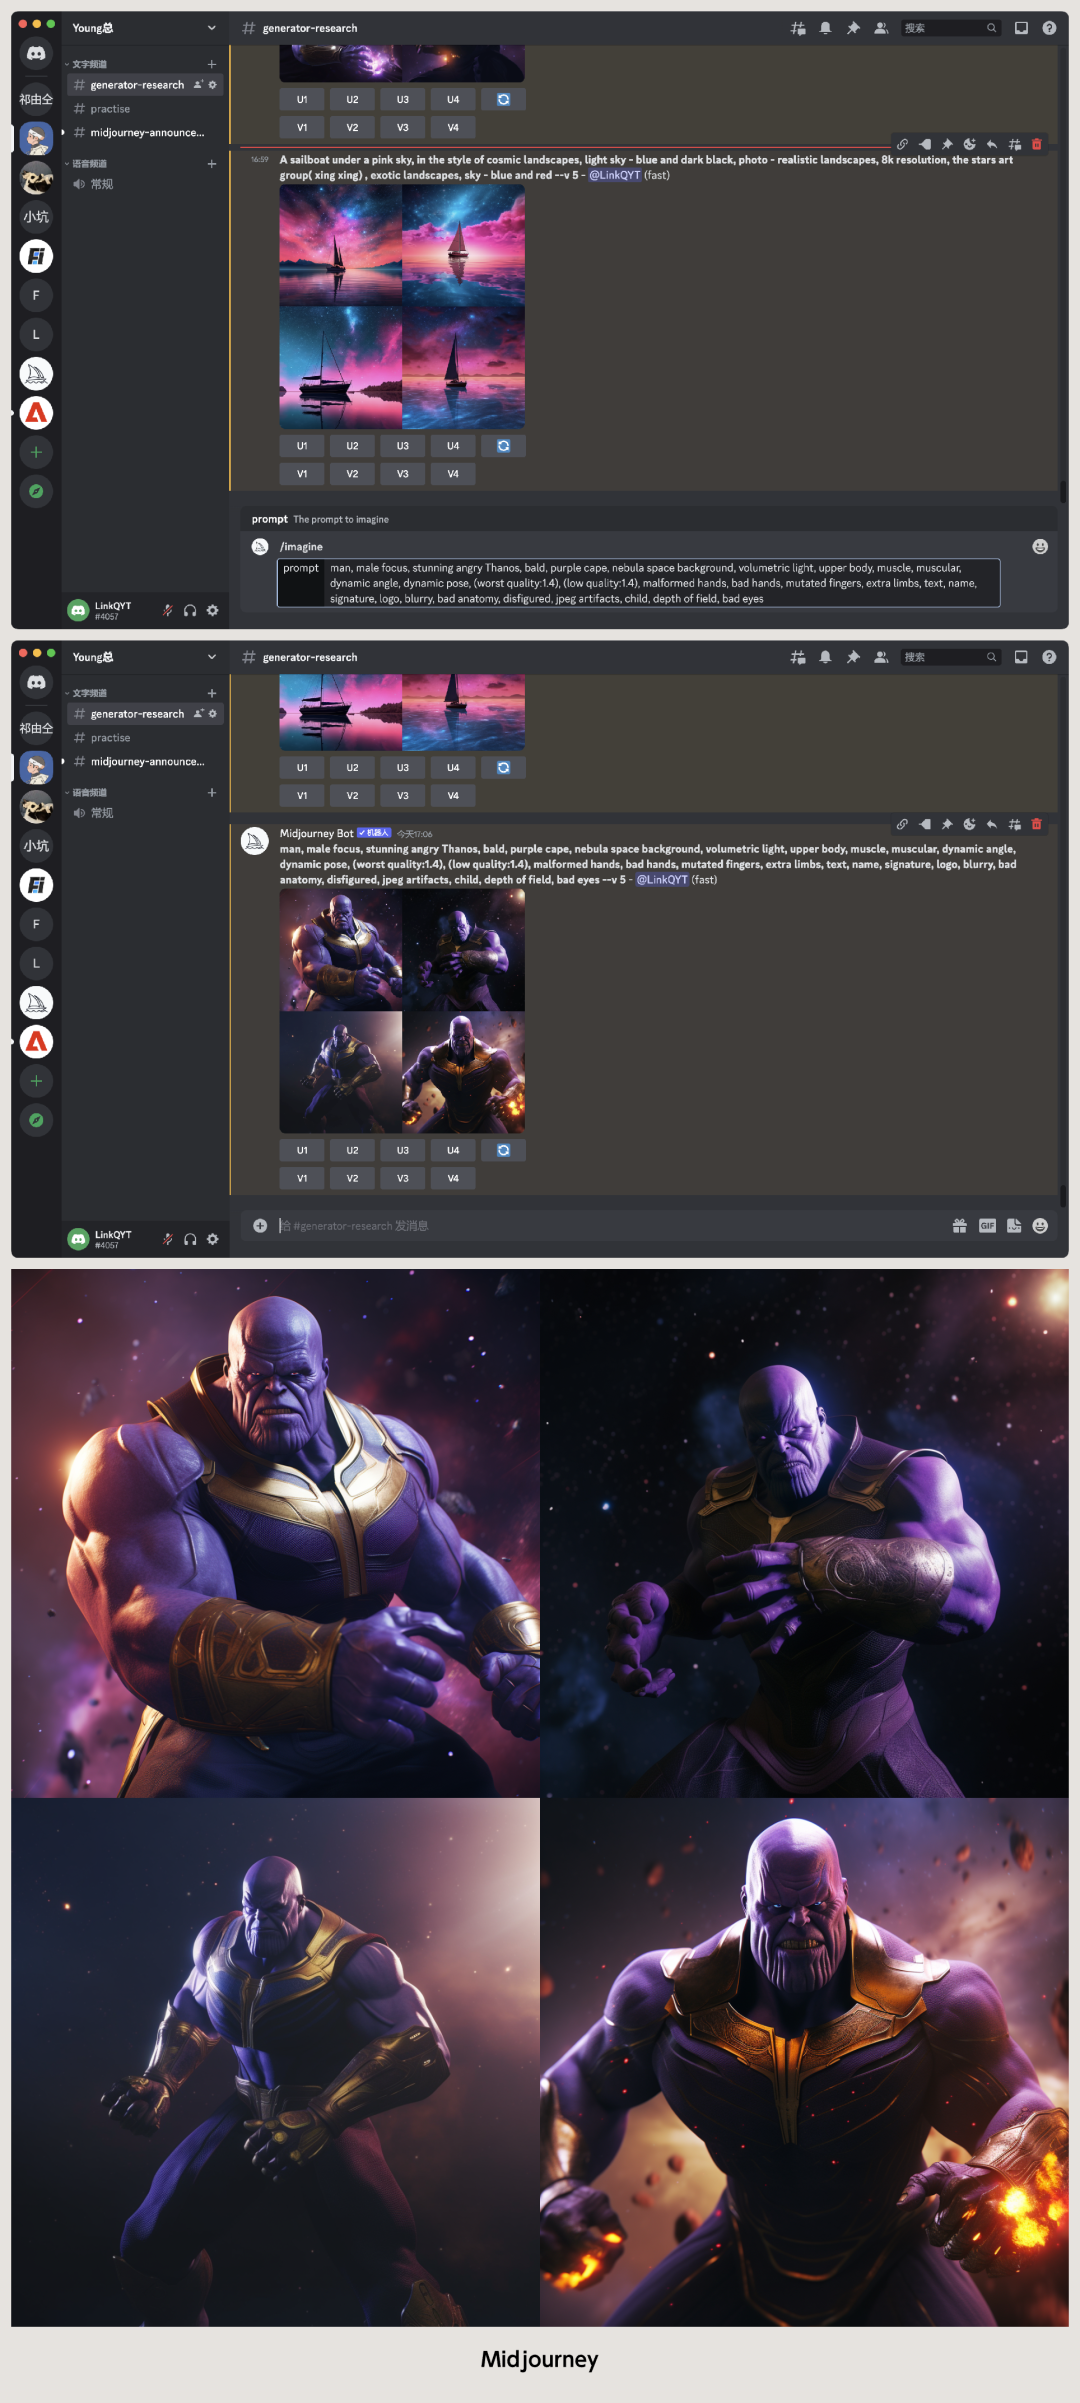Viewport: 1080px width, 2403px height.
Task: Toggle microphone mute in bottom window
Action: (x=168, y=1239)
